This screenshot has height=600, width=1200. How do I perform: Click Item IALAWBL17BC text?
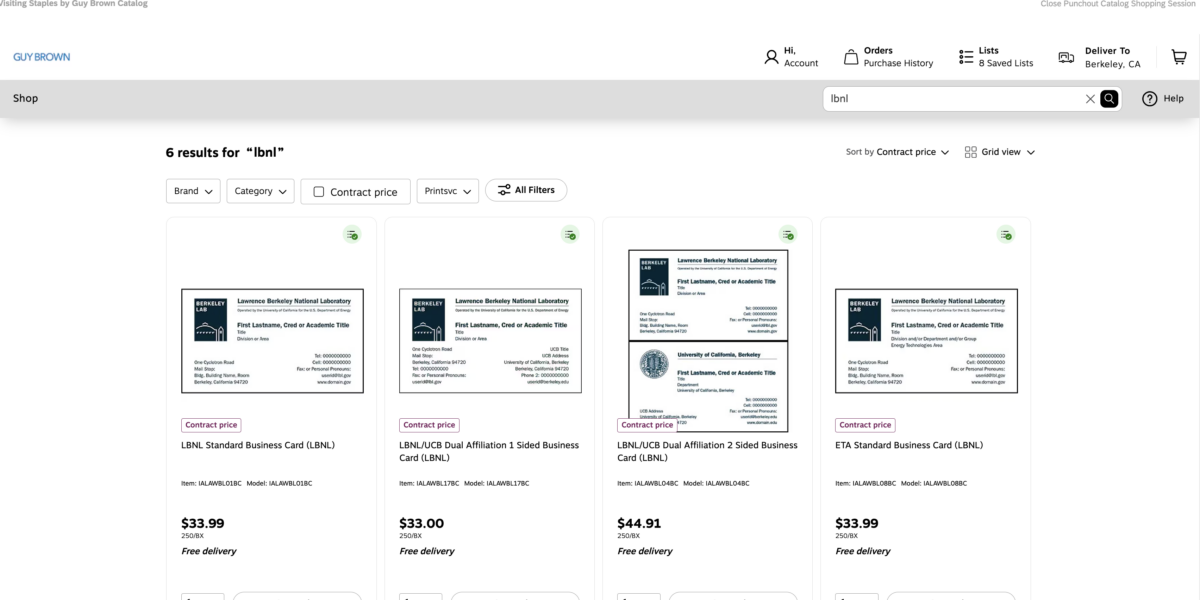click(x=429, y=483)
